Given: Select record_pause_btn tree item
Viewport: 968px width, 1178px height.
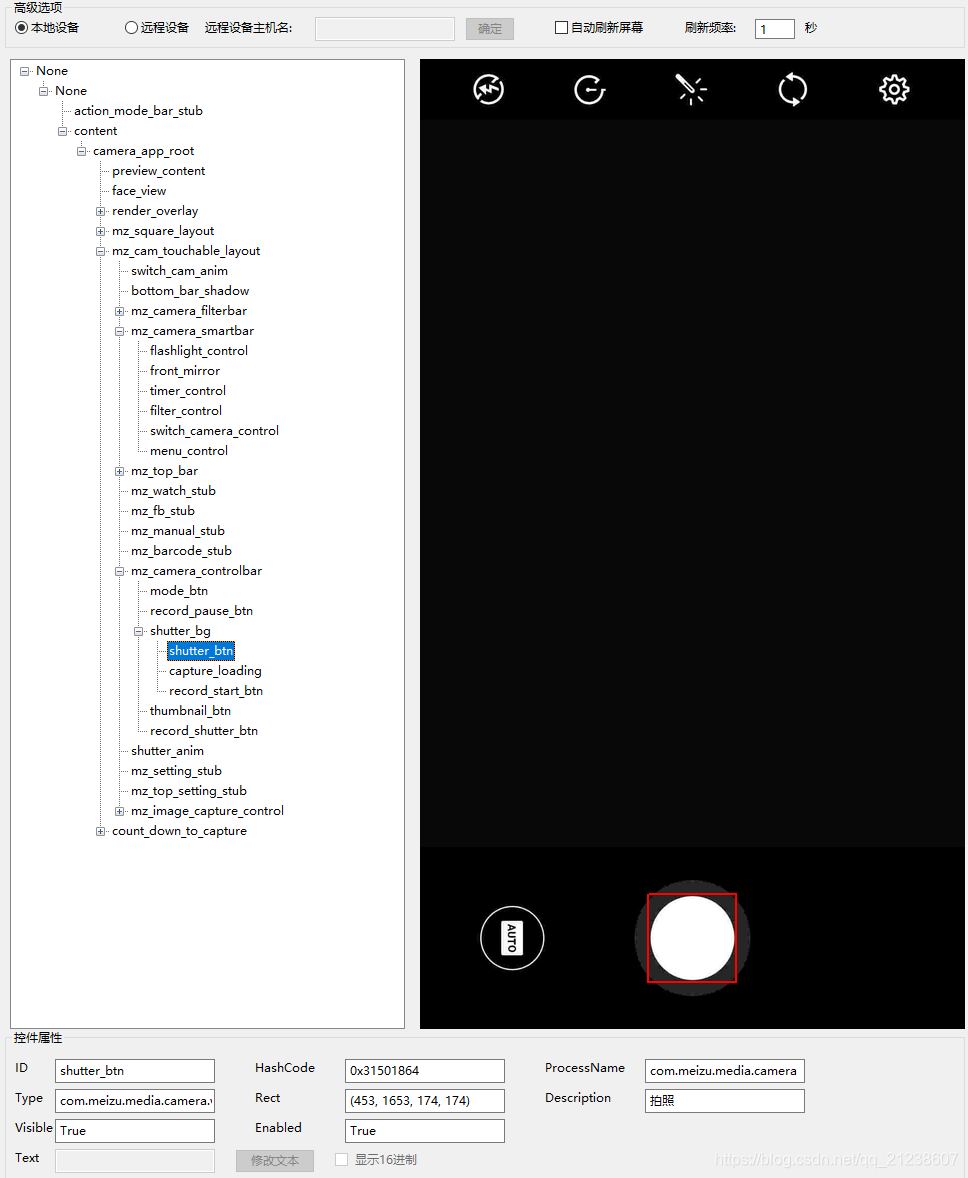Looking at the screenshot, I should click(x=201, y=611).
